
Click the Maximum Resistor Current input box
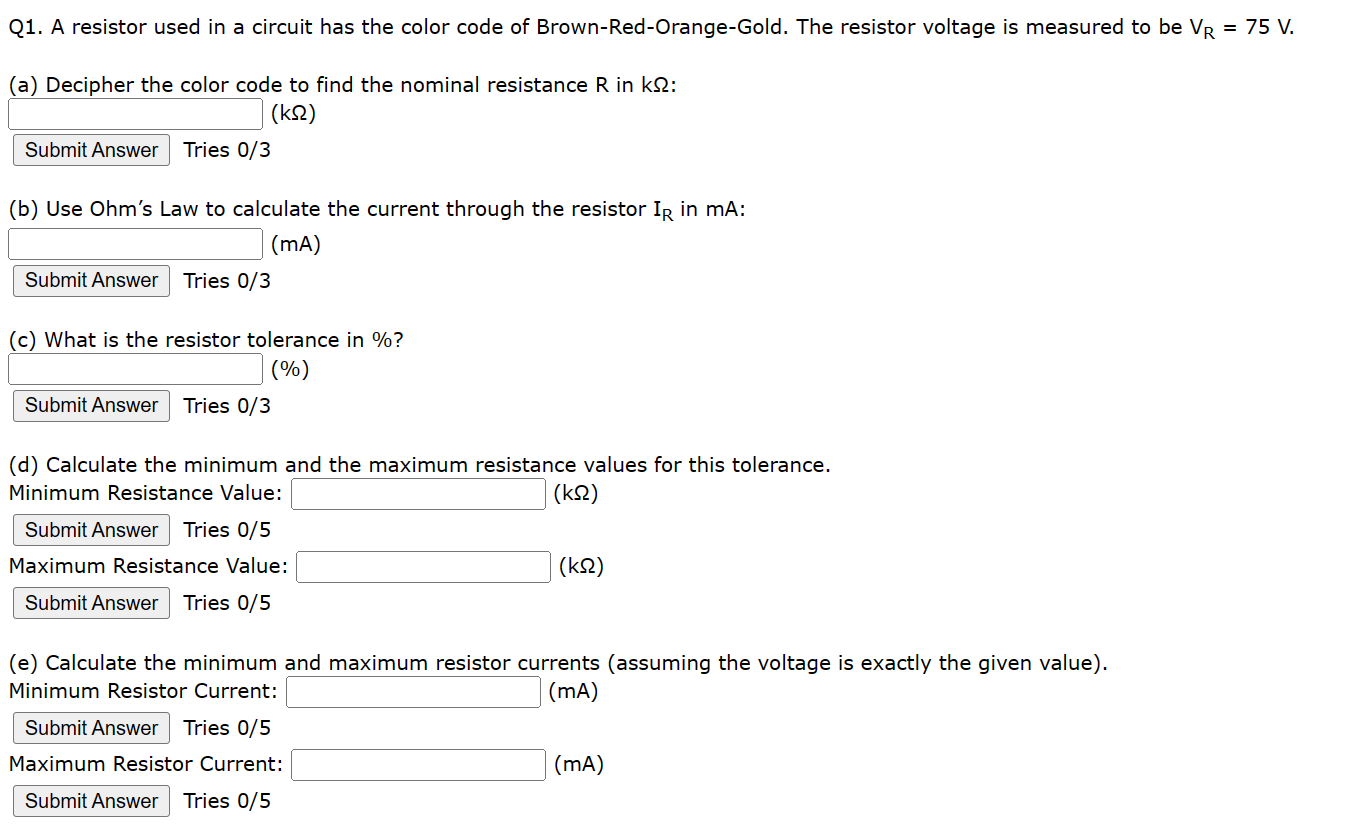click(x=417, y=764)
